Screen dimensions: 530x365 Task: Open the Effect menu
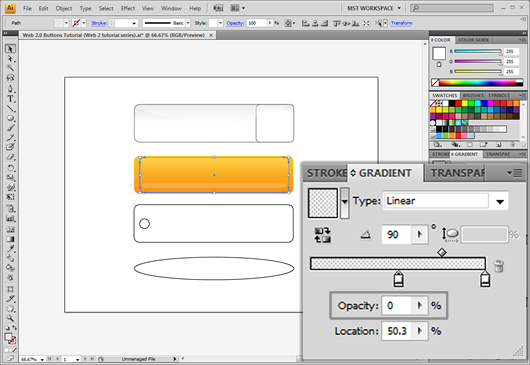click(x=128, y=8)
